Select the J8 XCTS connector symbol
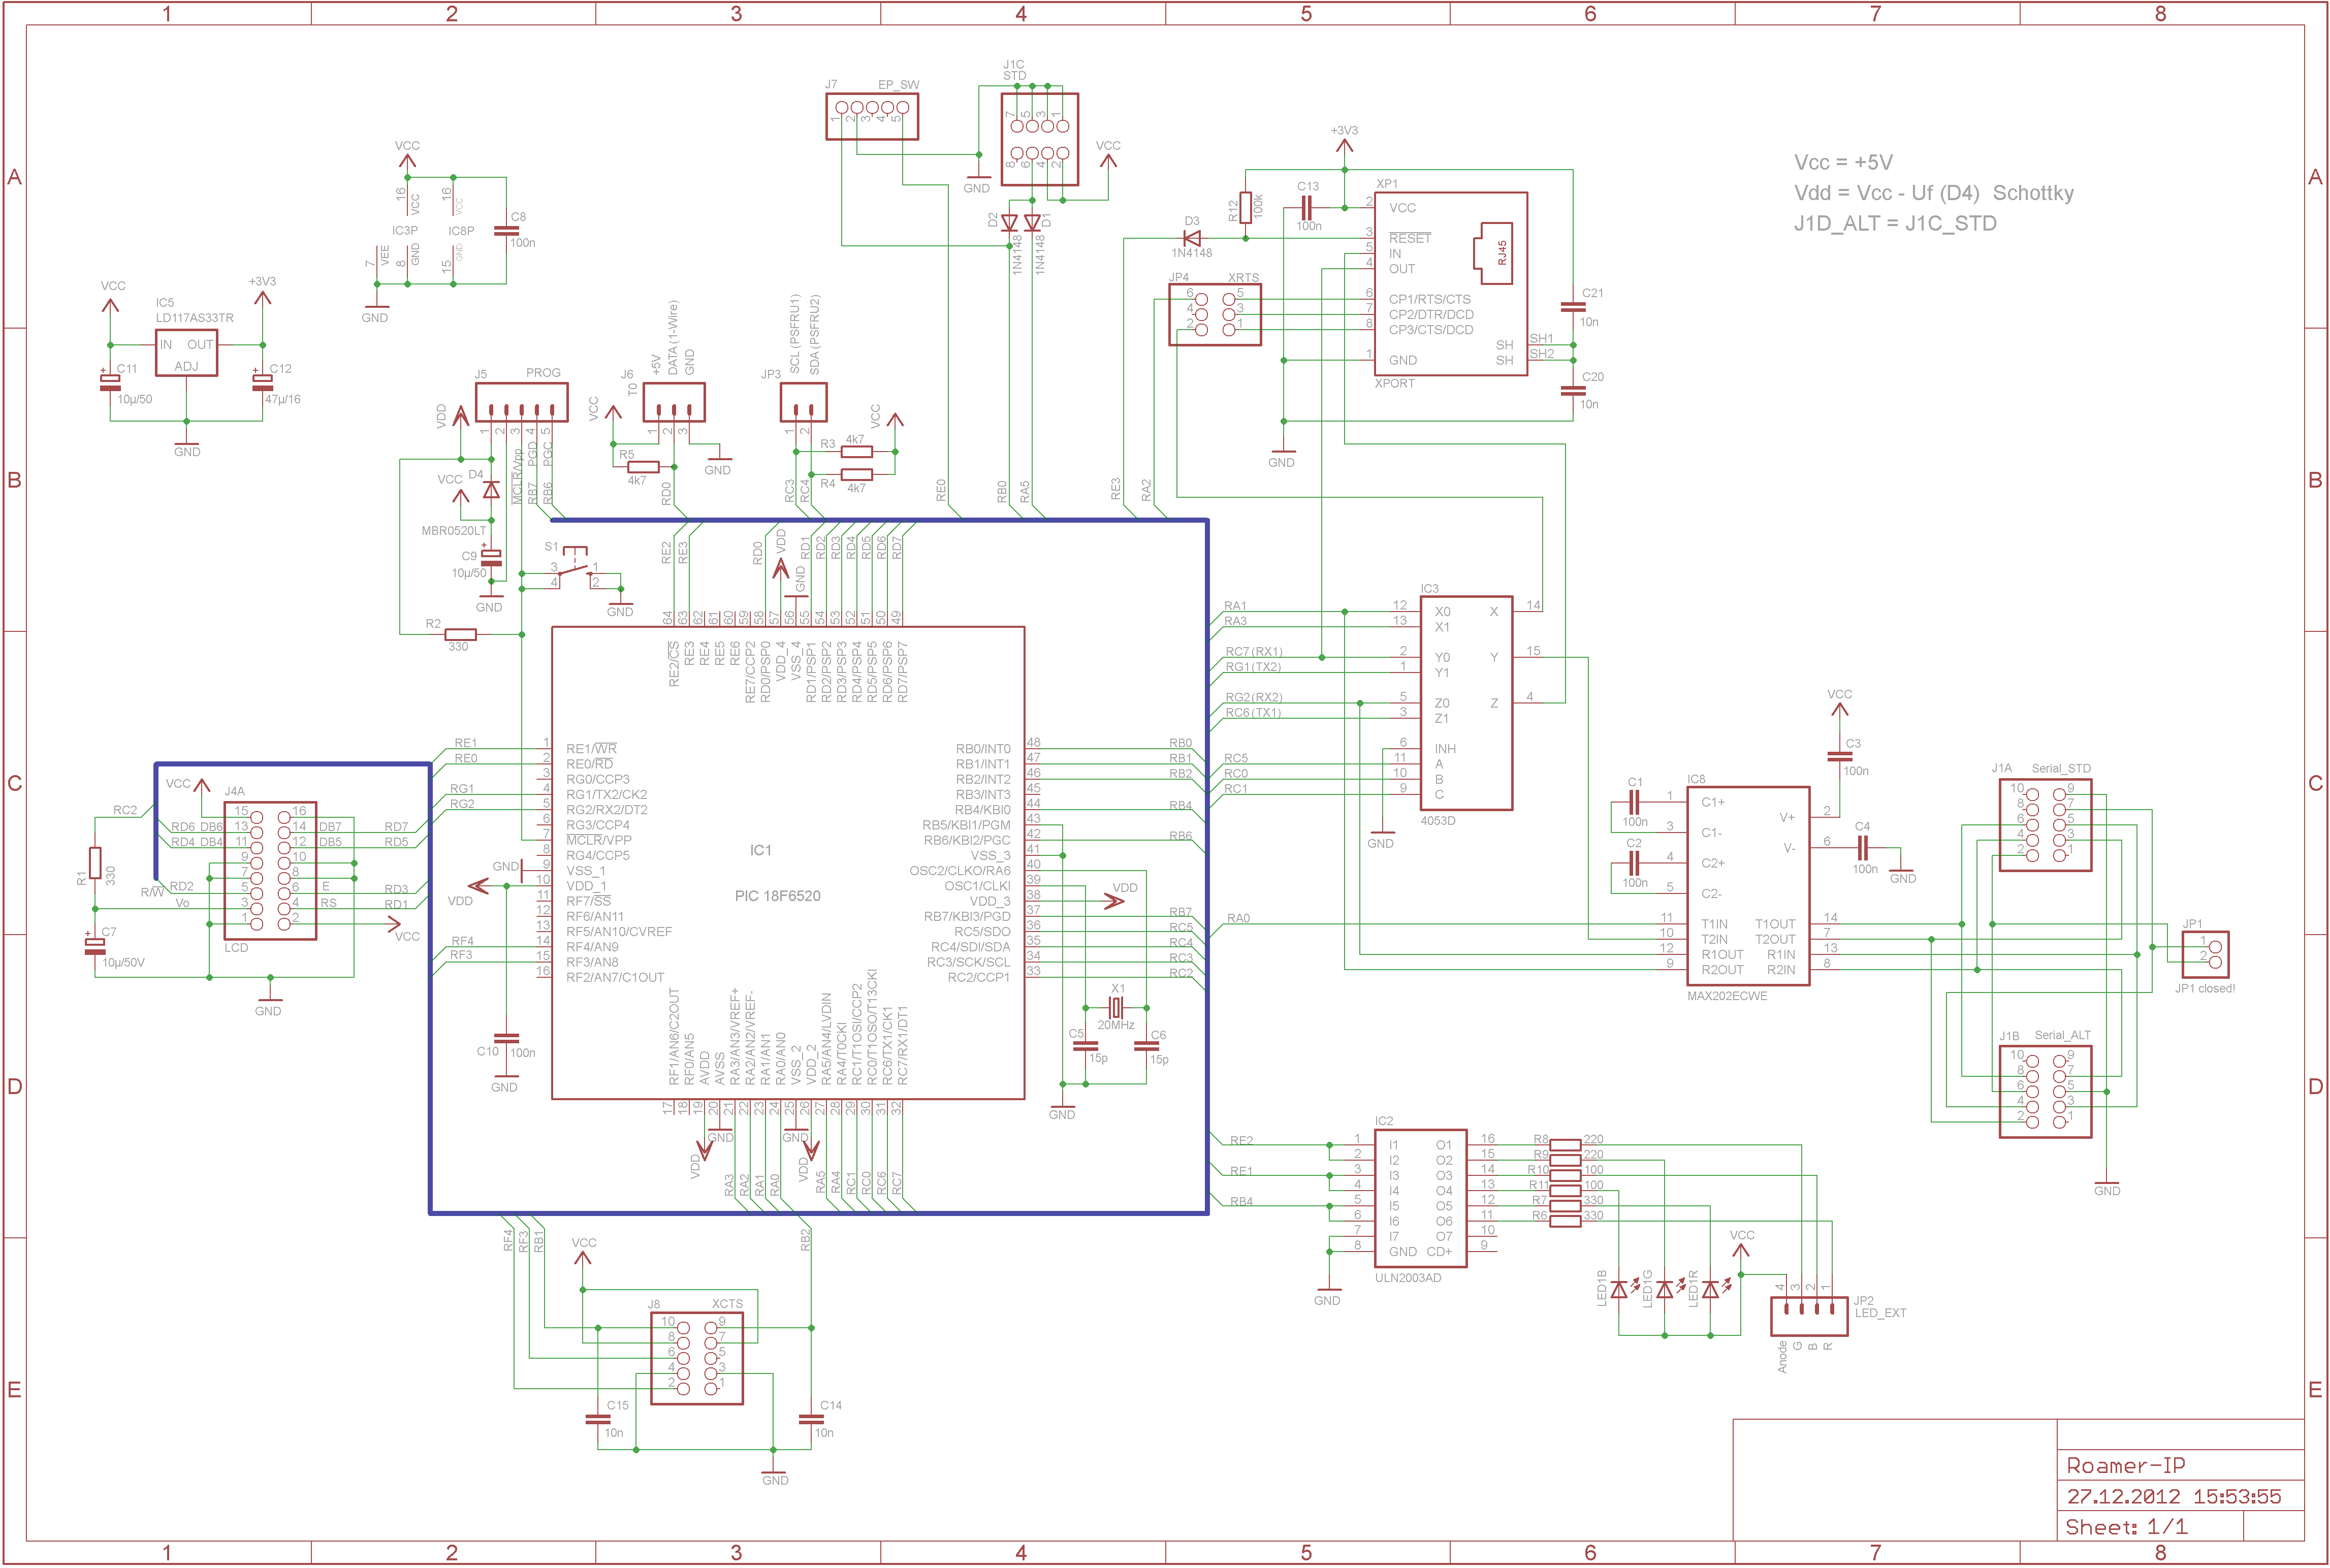Viewport: 2330px width, 1568px height. click(x=697, y=1358)
